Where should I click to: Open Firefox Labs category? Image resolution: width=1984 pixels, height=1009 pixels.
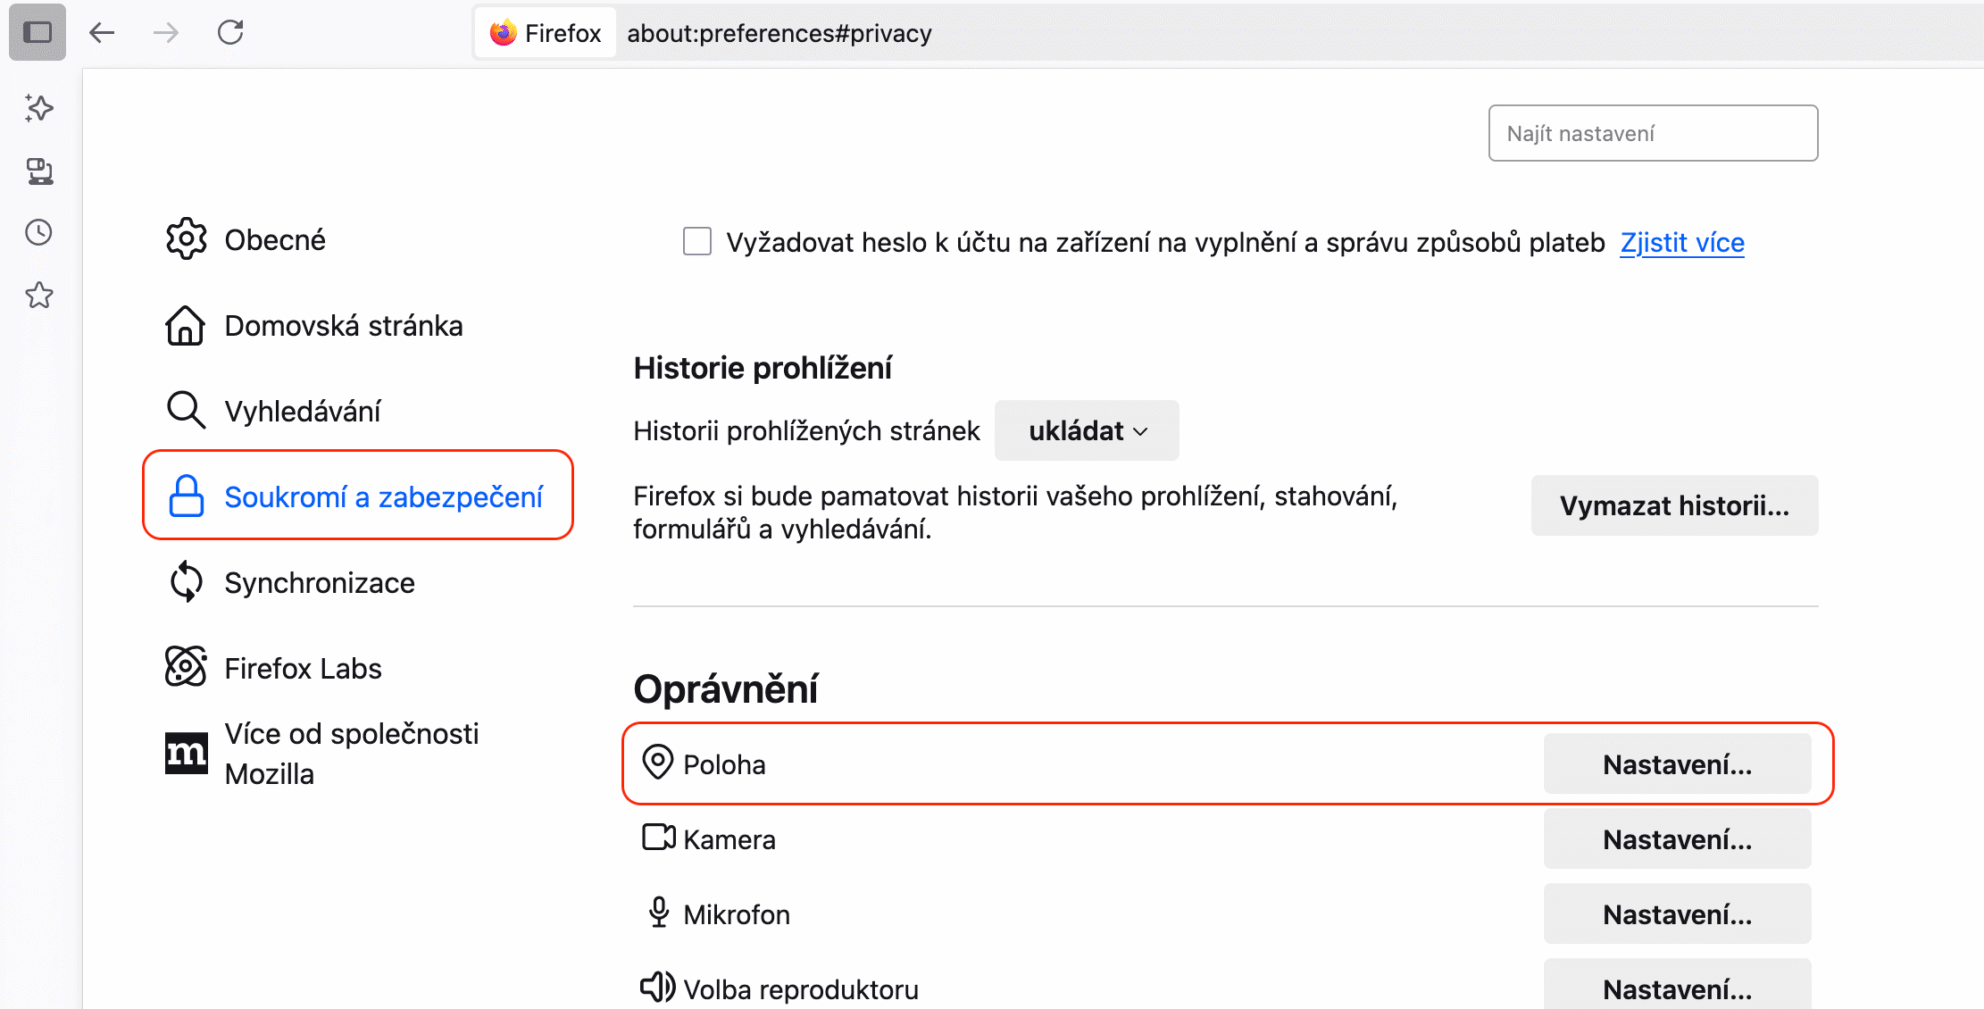[302, 668]
